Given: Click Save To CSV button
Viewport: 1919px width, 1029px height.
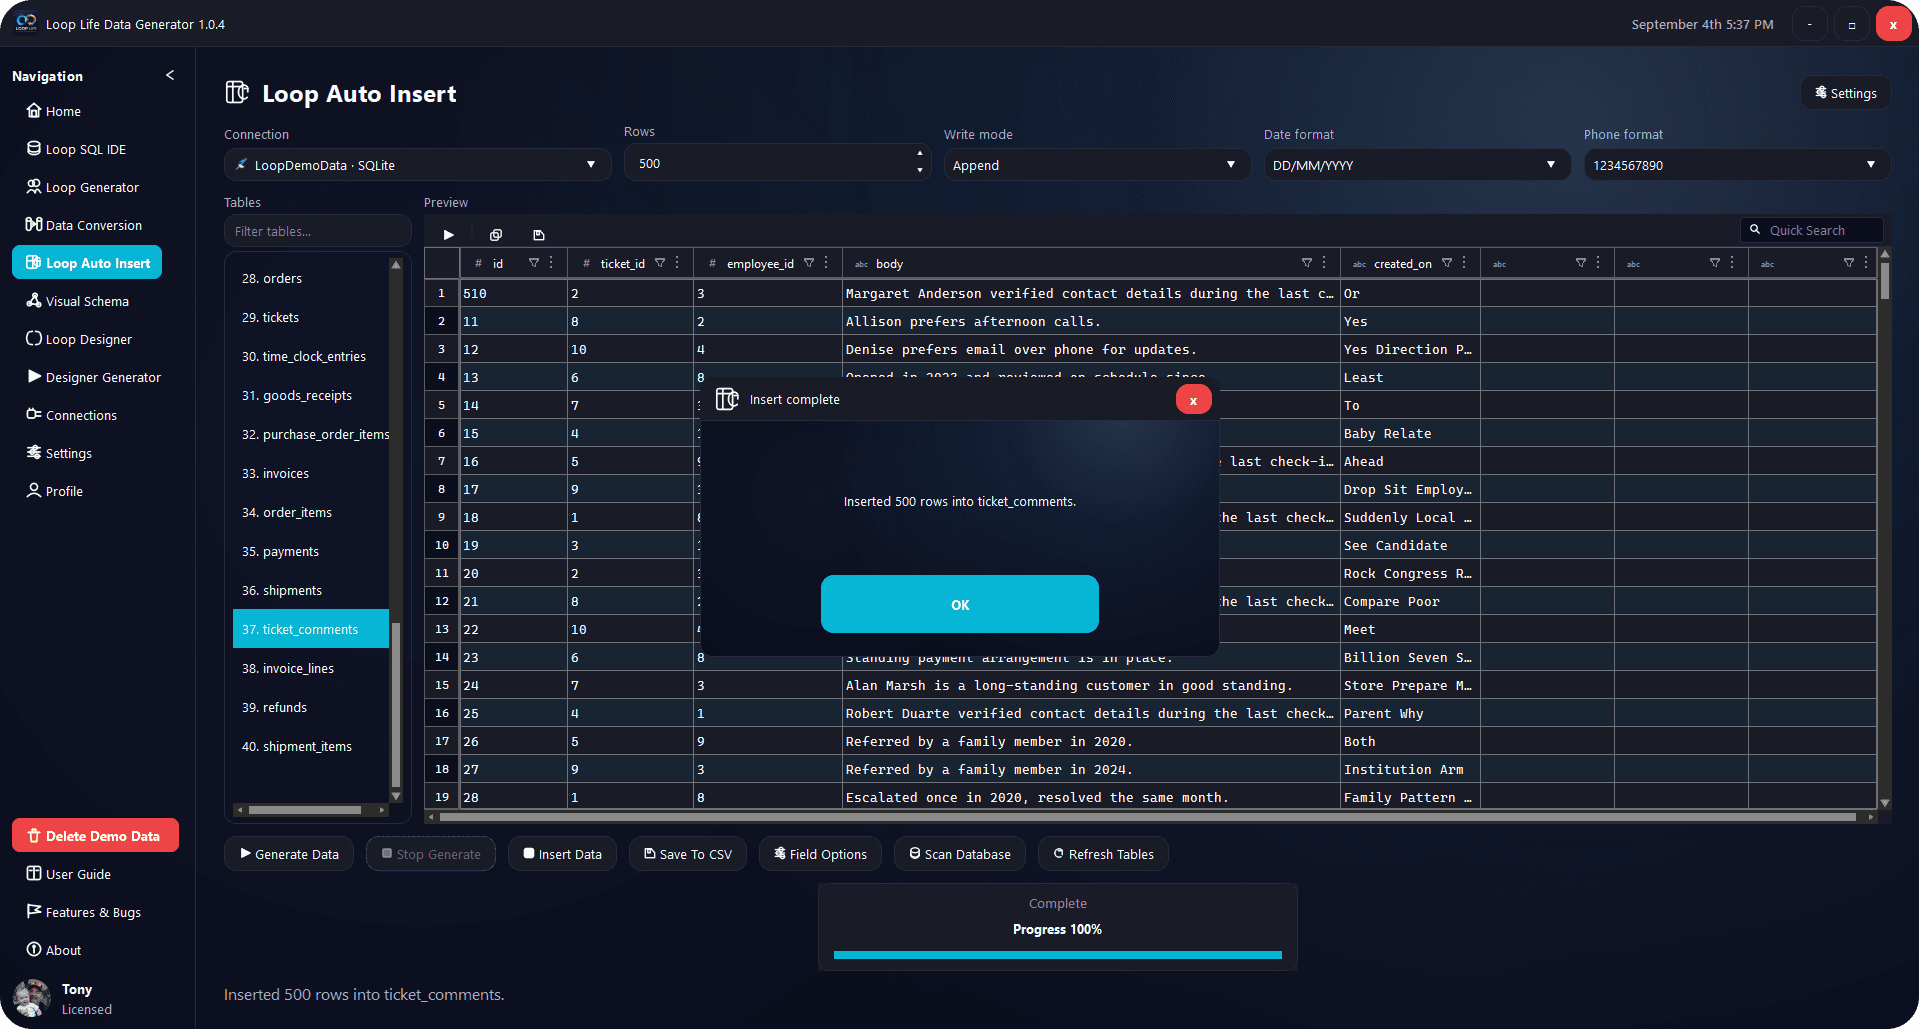Looking at the screenshot, I should (688, 854).
